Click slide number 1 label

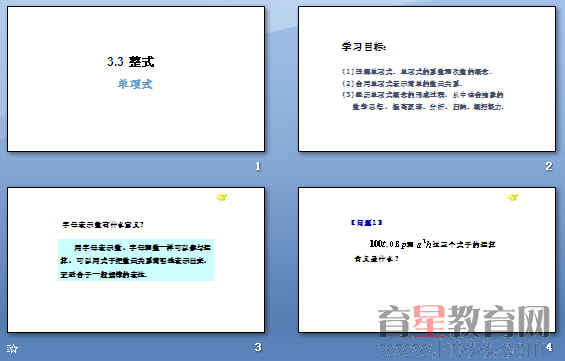click(x=258, y=166)
